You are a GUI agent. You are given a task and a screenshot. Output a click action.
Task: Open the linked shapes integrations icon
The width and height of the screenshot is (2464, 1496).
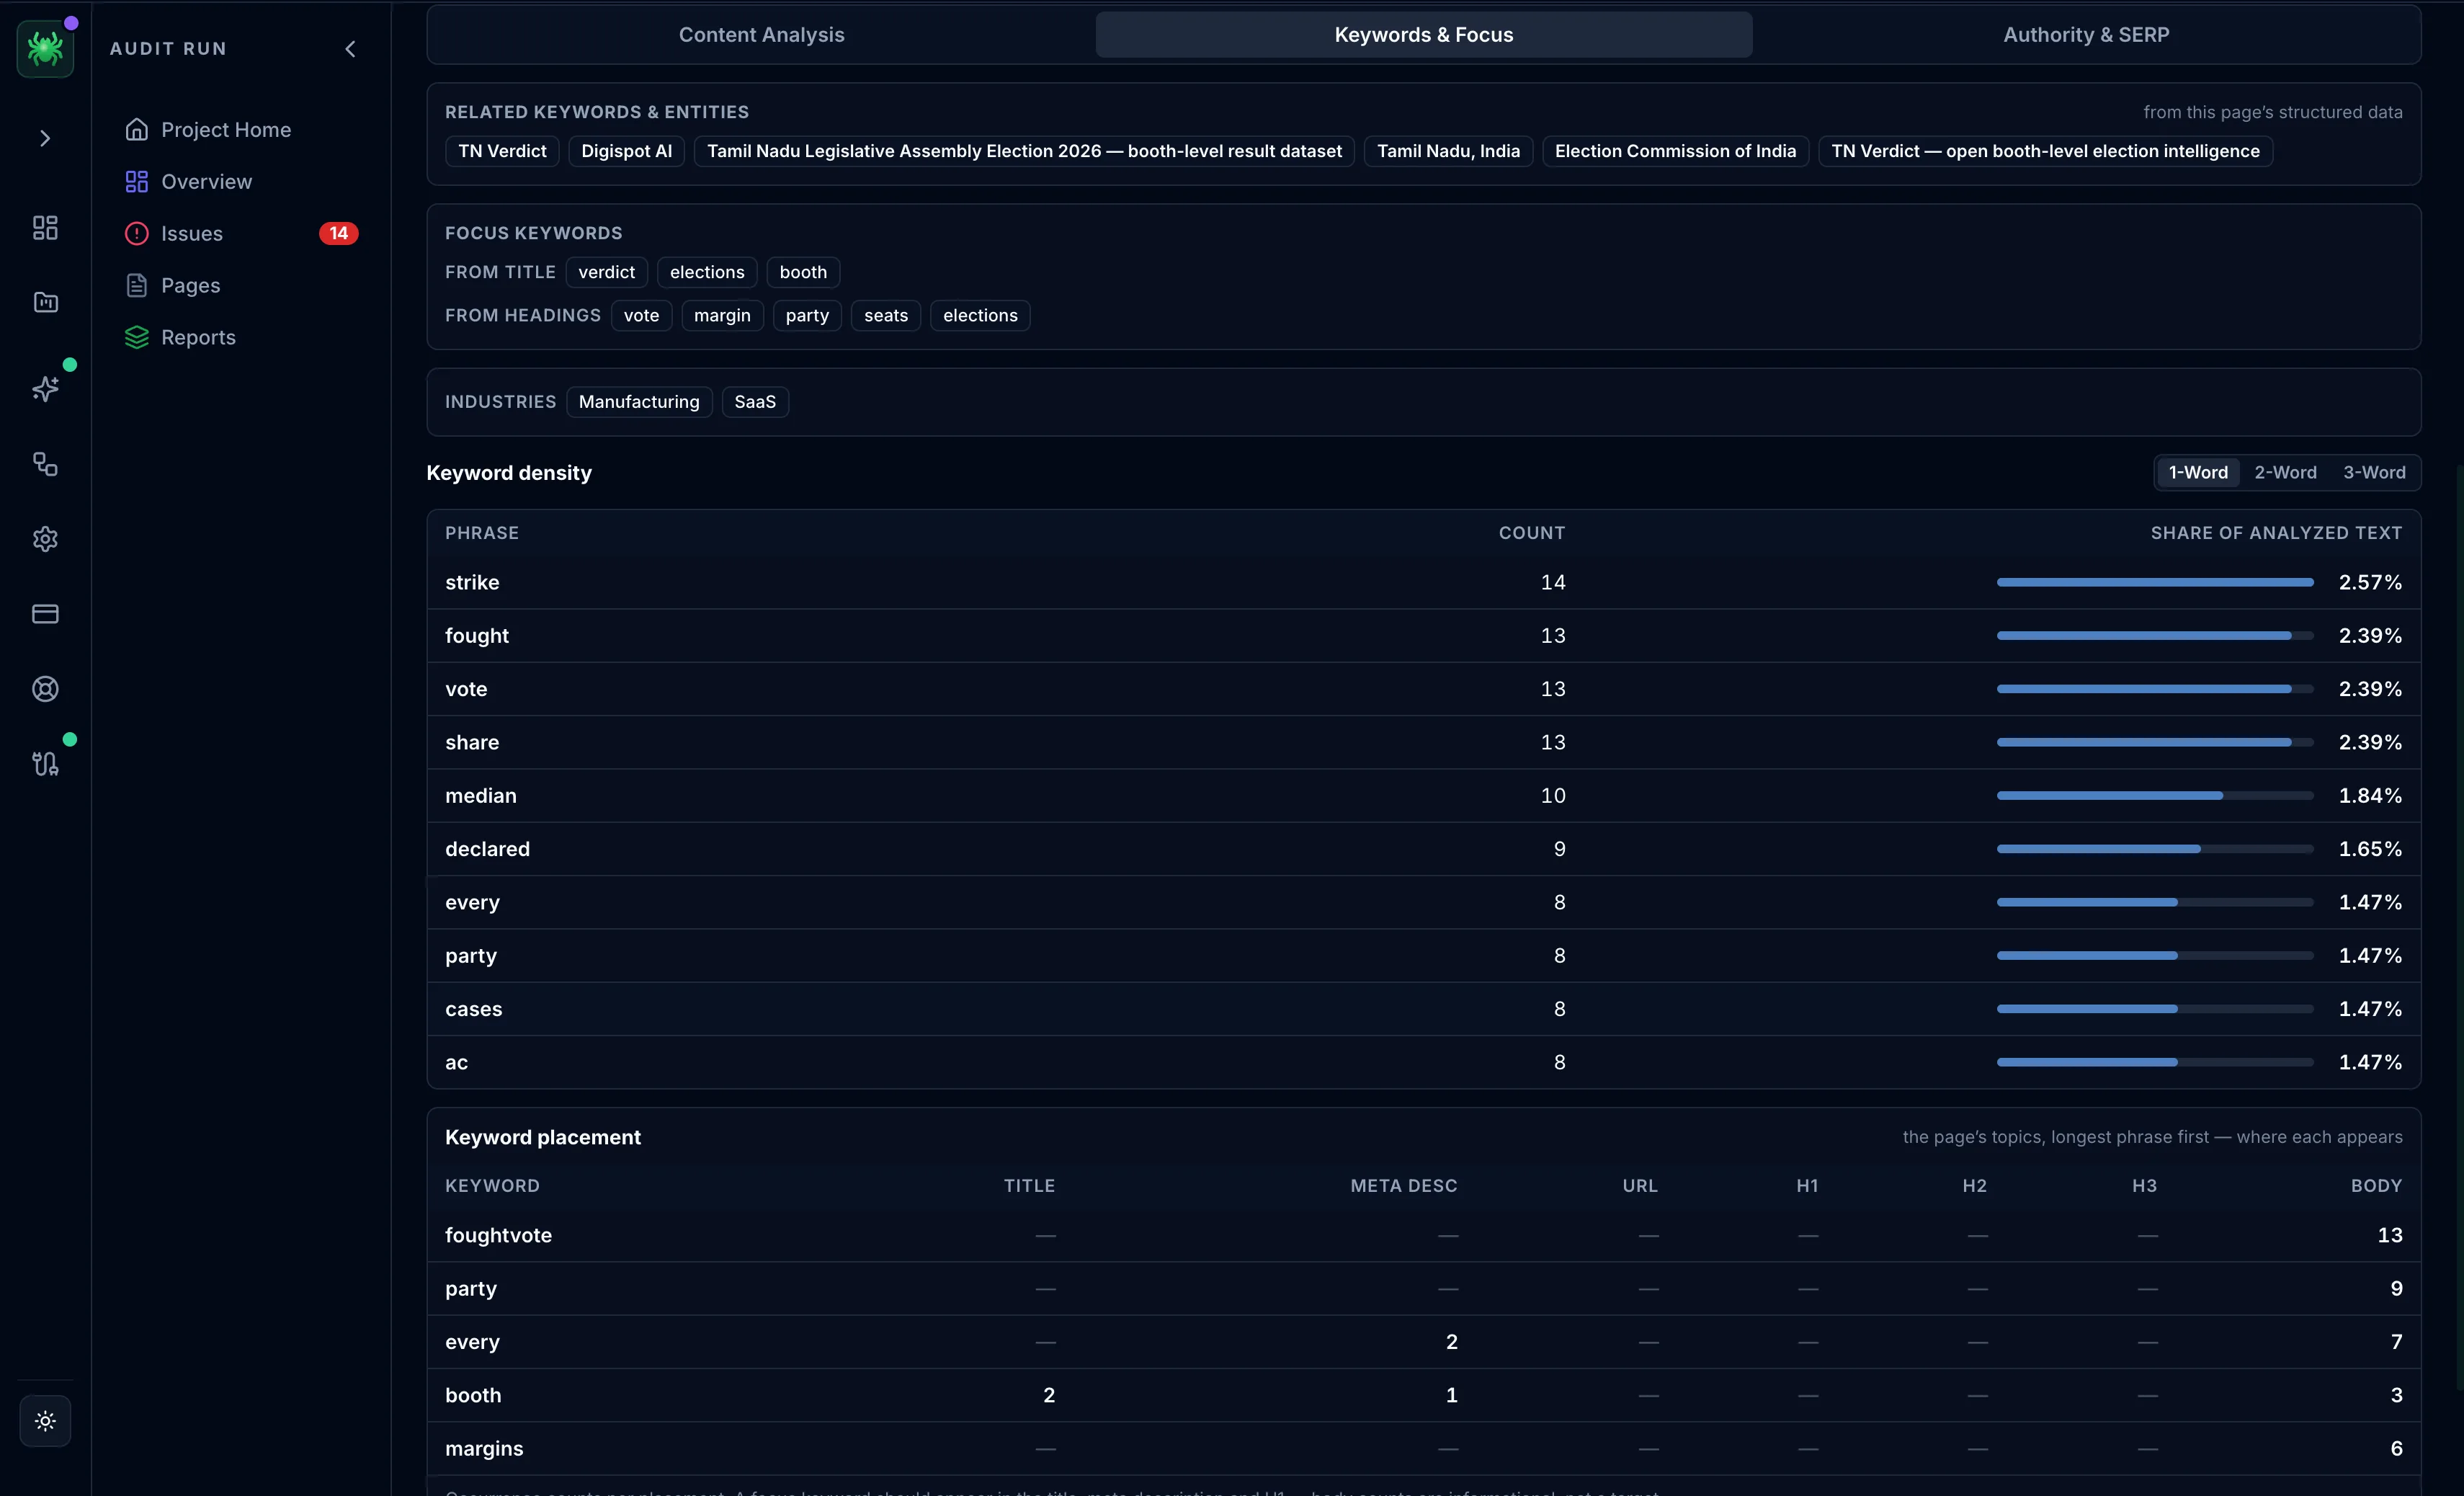(45, 464)
